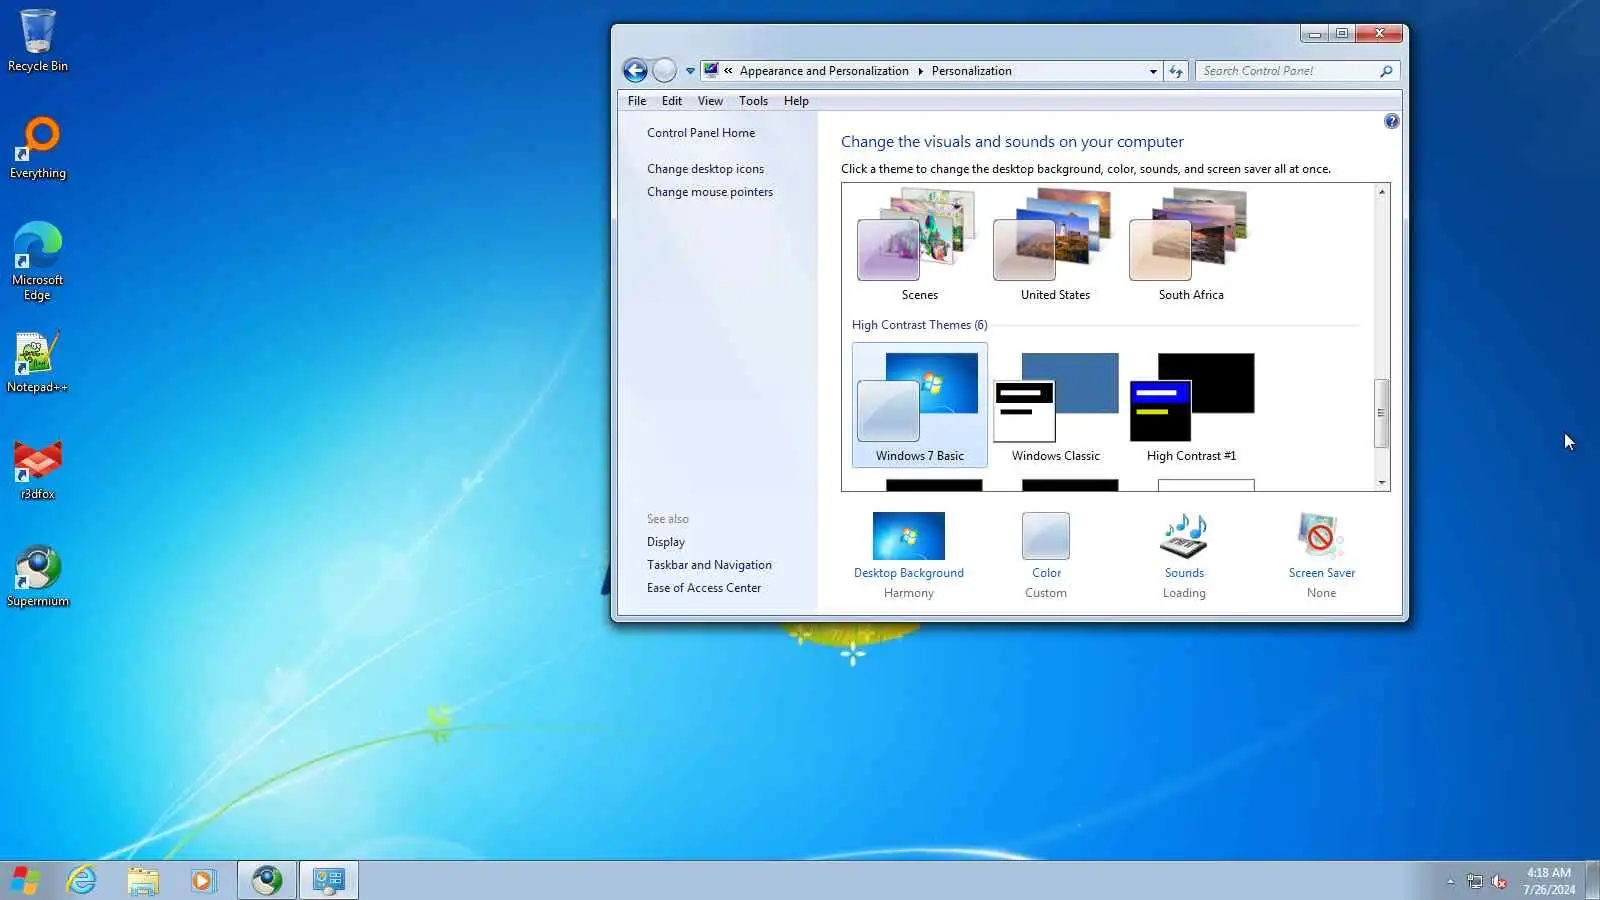The width and height of the screenshot is (1600, 900).
Task: Open the Taskbar and Navigation link
Action: (x=709, y=565)
